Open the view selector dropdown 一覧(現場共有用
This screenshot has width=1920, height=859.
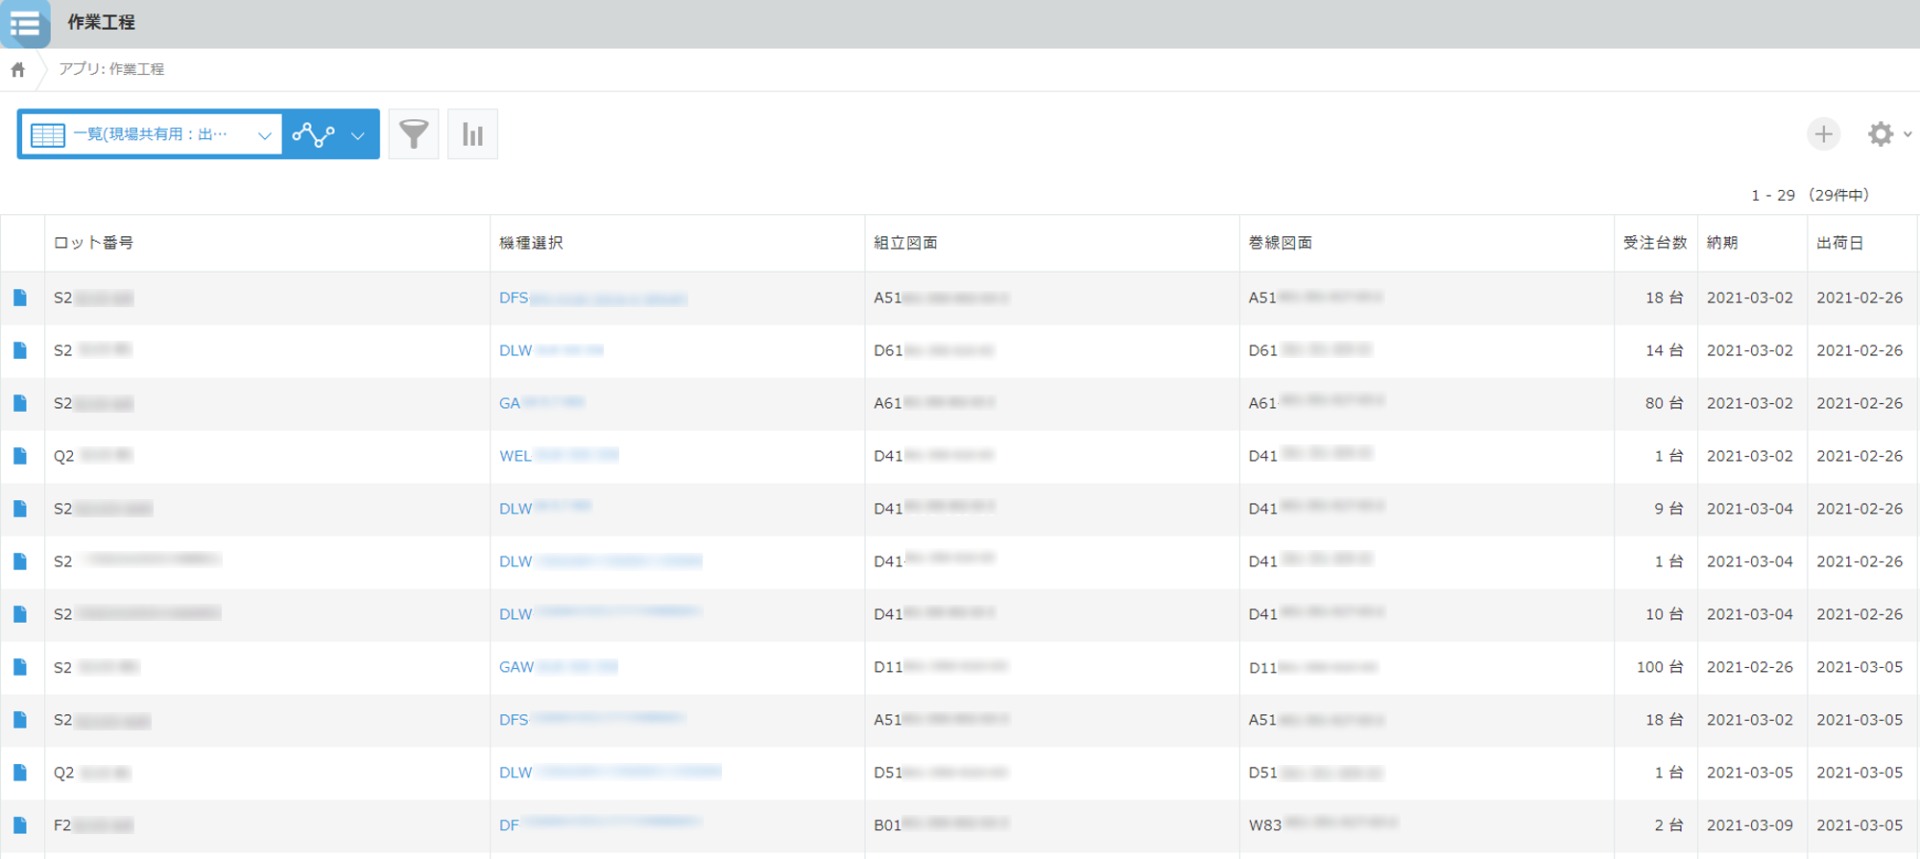150,134
